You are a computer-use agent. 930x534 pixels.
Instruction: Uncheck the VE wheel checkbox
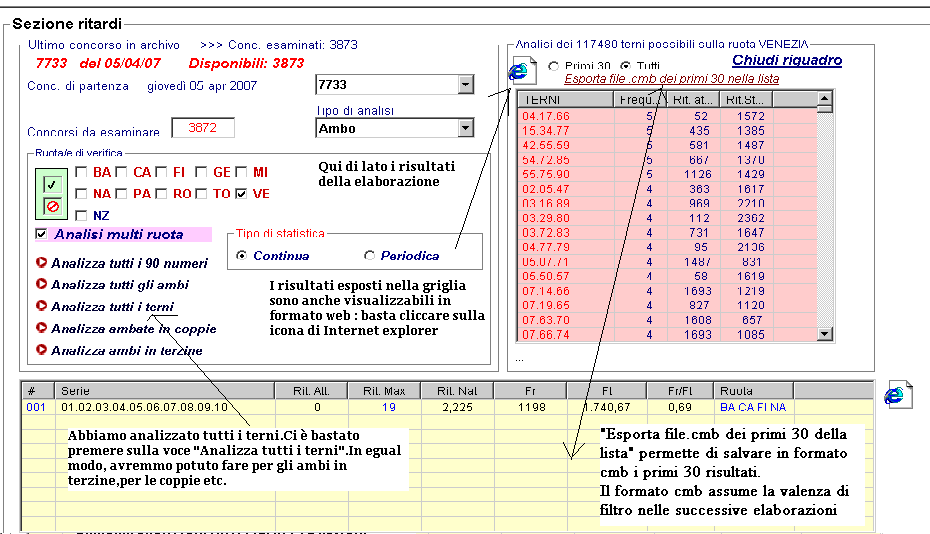tap(241, 193)
